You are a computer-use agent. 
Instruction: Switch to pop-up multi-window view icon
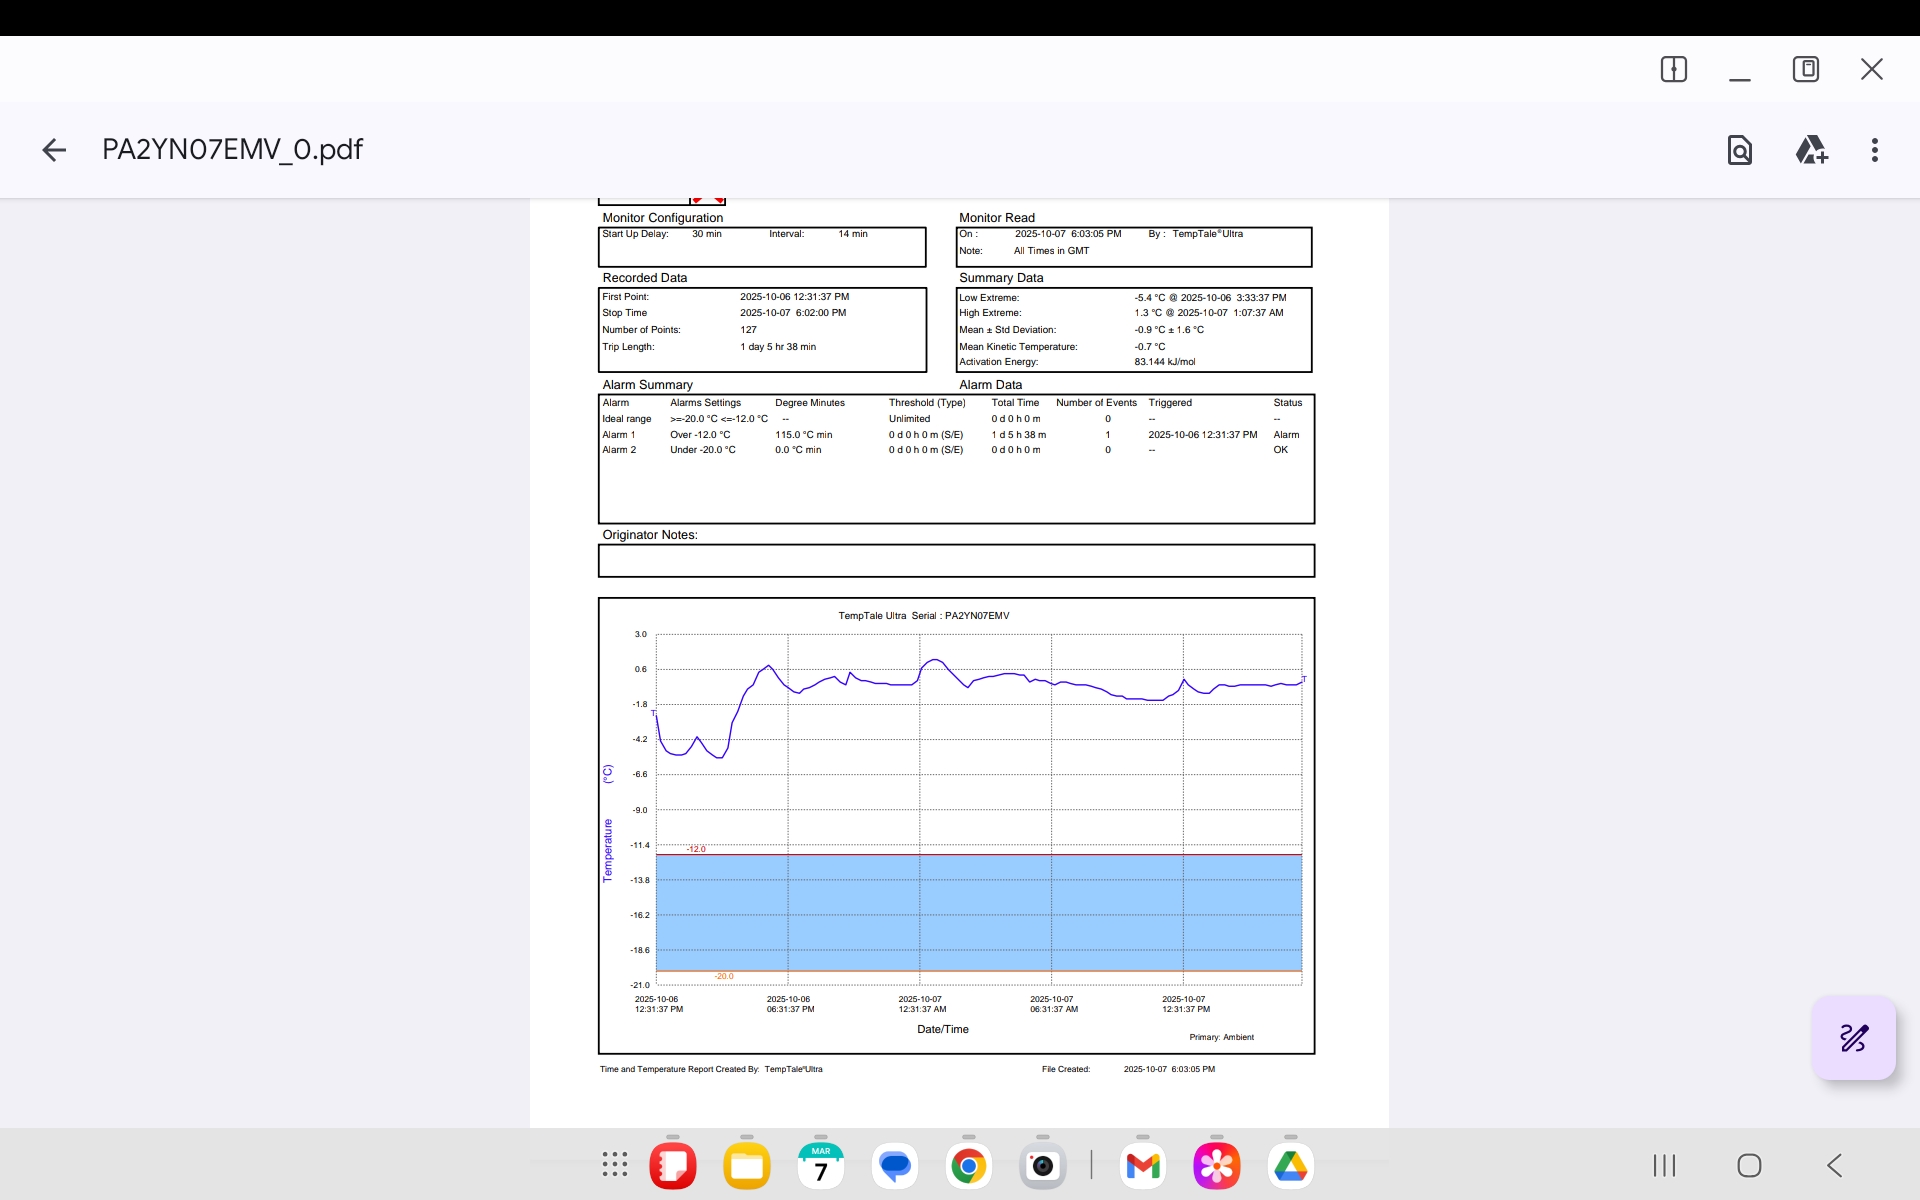(x=1805, y=69)
